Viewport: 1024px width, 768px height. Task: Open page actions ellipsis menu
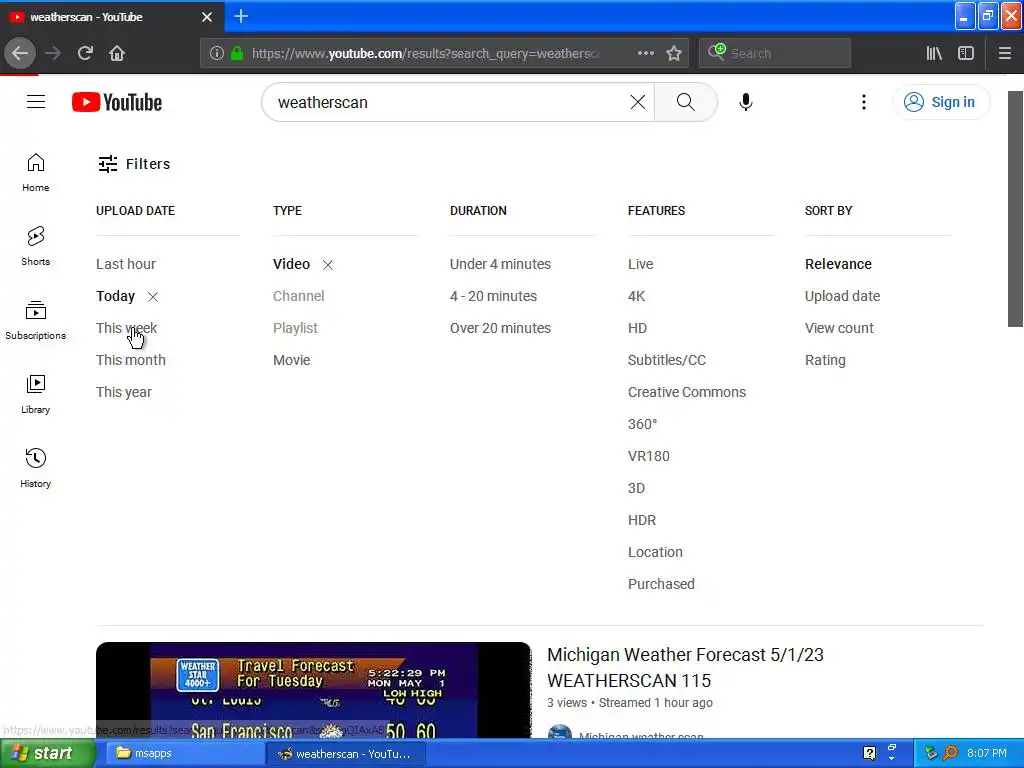(x=645, y=53)
